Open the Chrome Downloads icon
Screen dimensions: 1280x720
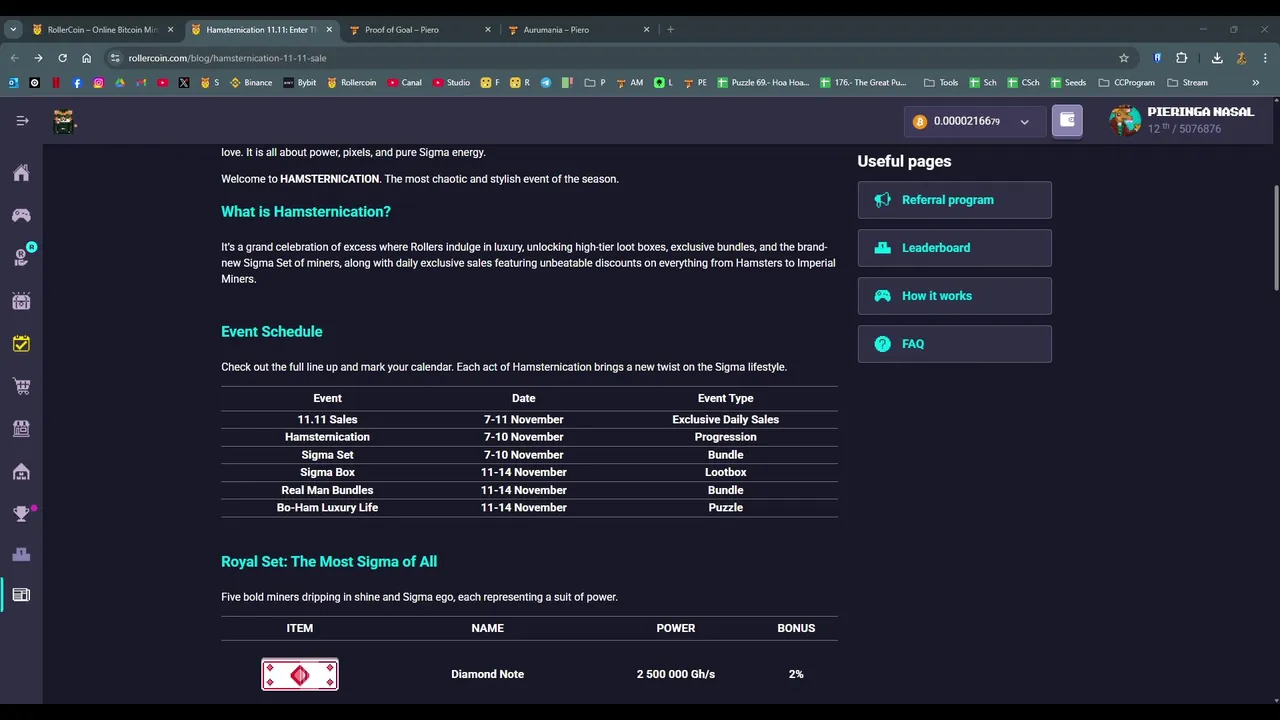tap(1217, 58)
